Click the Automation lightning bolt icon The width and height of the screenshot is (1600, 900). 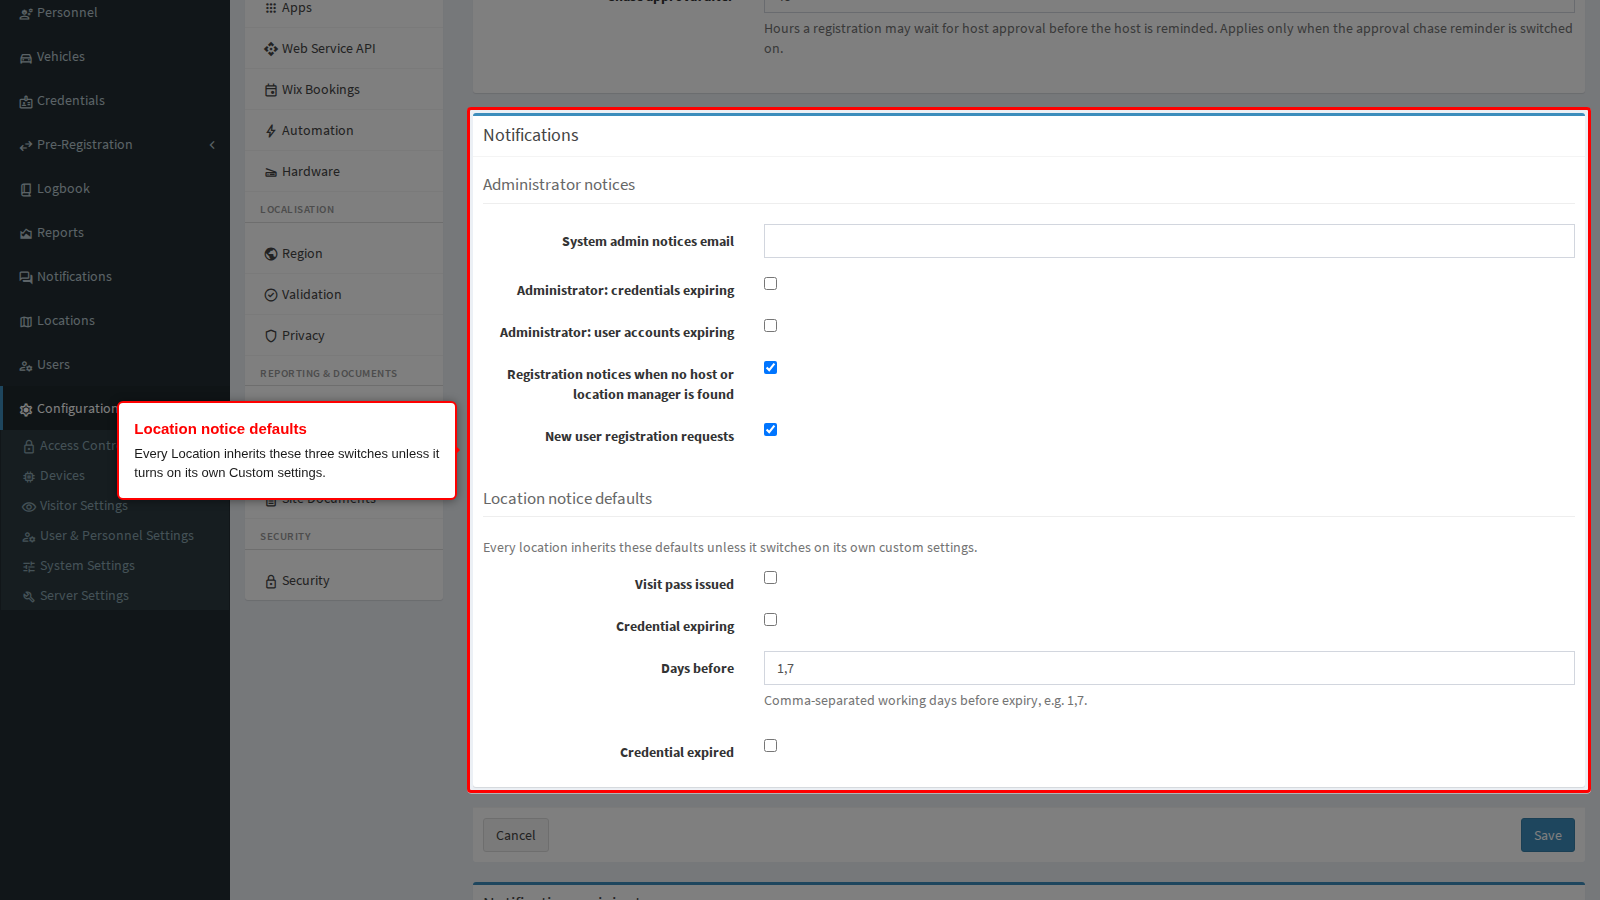[271, 131]
